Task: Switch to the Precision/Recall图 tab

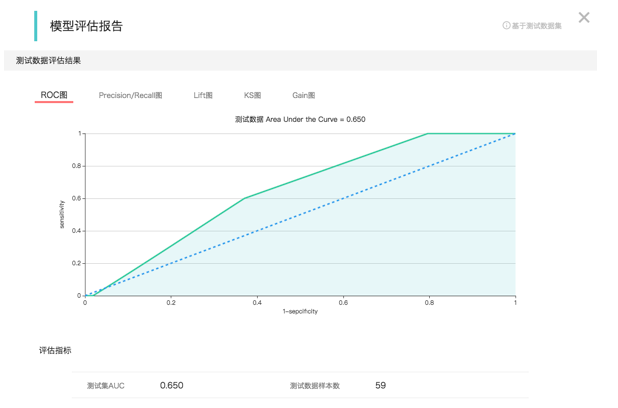Action: pos(130,96)
